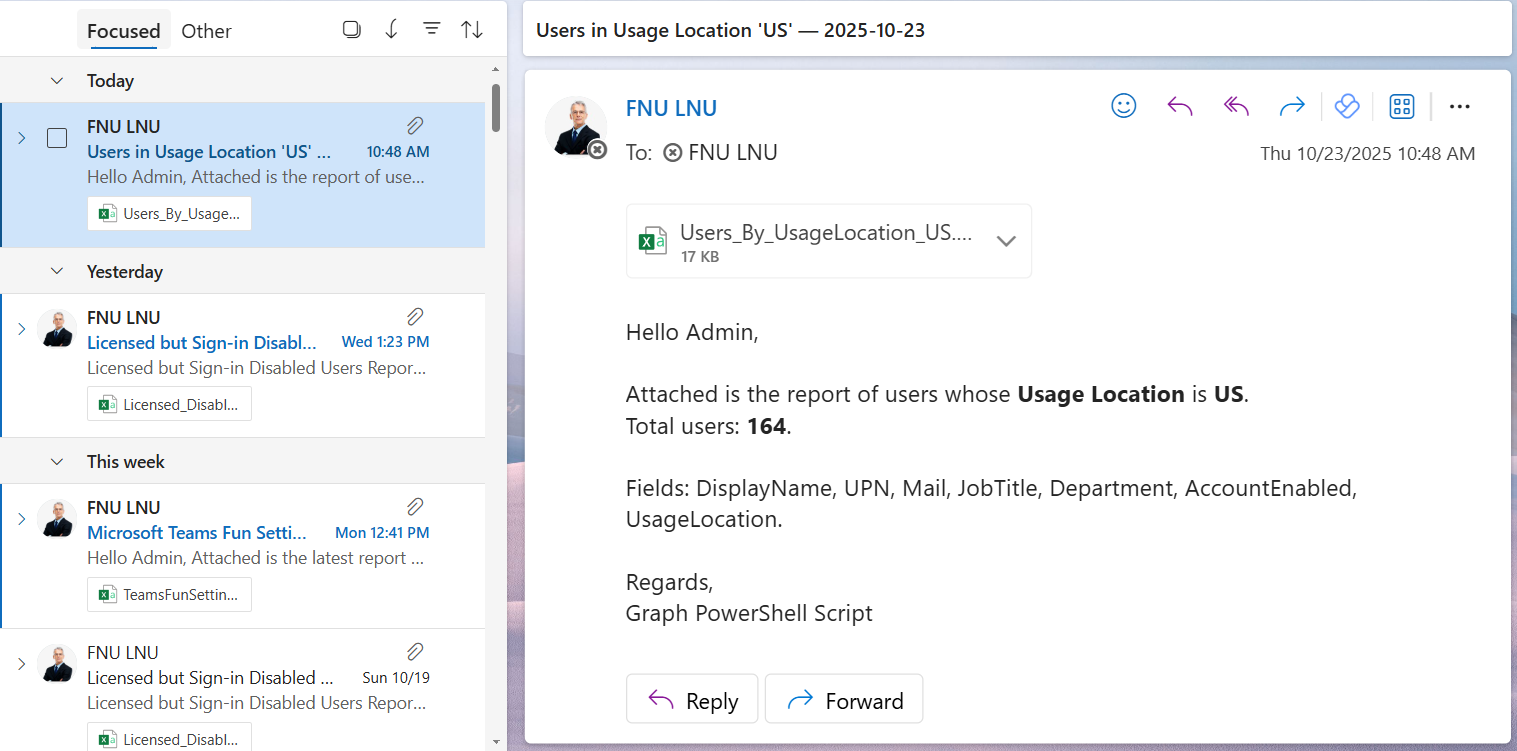Viewport: 1517px width, 751px height.
Task: Select the Focused inbox tab
Action: (x=123, y=31)
